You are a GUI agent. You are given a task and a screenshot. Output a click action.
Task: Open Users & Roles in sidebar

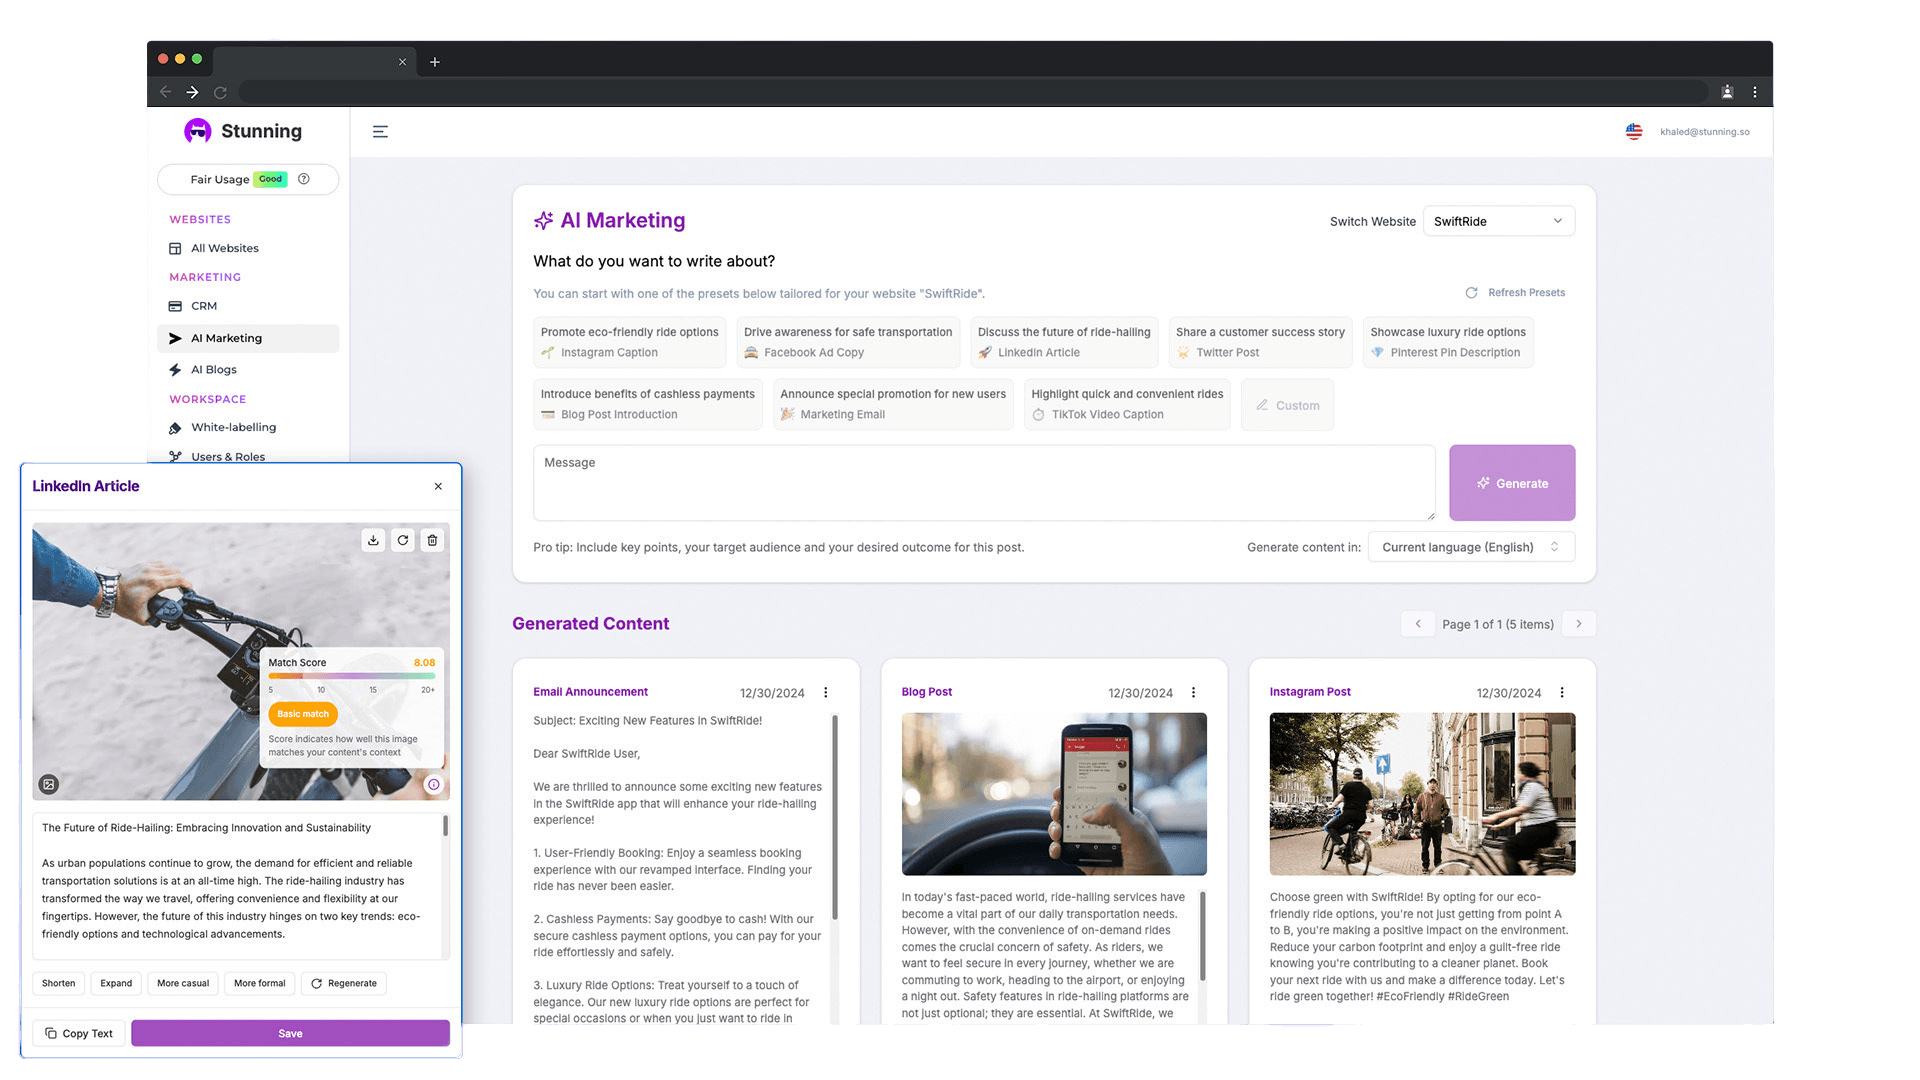click(x=248, y=456)
